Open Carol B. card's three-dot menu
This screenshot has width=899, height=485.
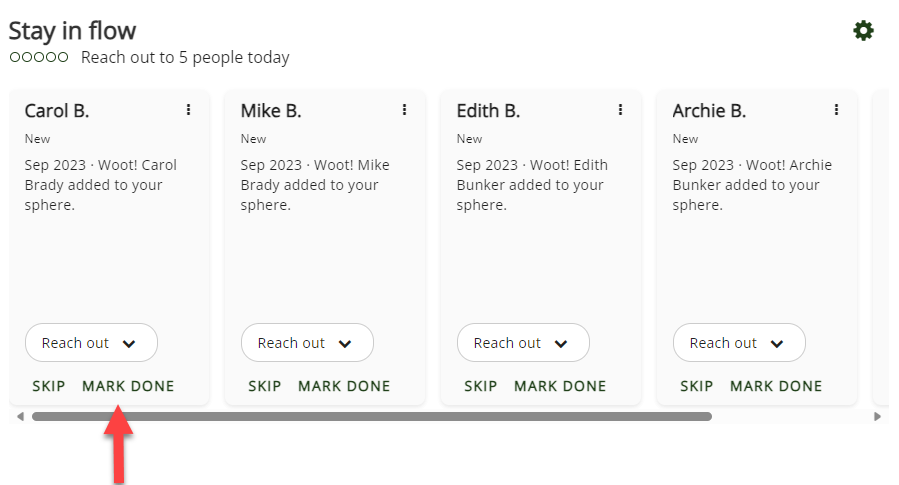[188, 110]
